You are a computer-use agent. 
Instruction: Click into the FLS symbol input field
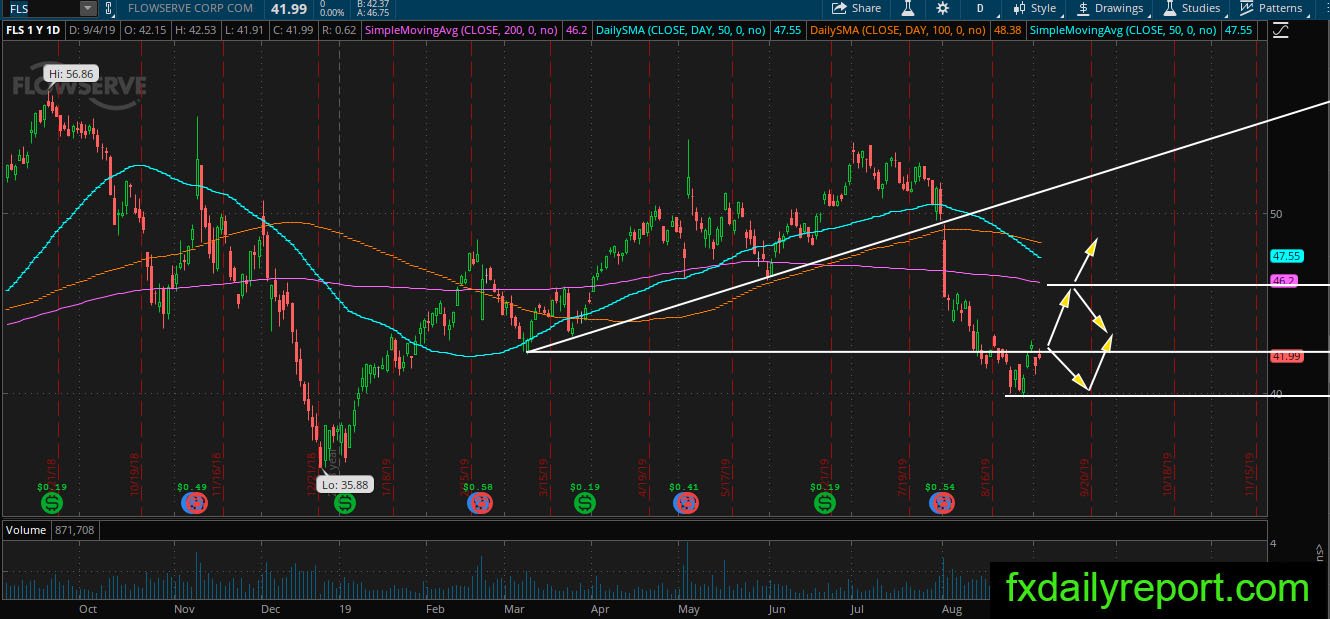tap(41, 8)
